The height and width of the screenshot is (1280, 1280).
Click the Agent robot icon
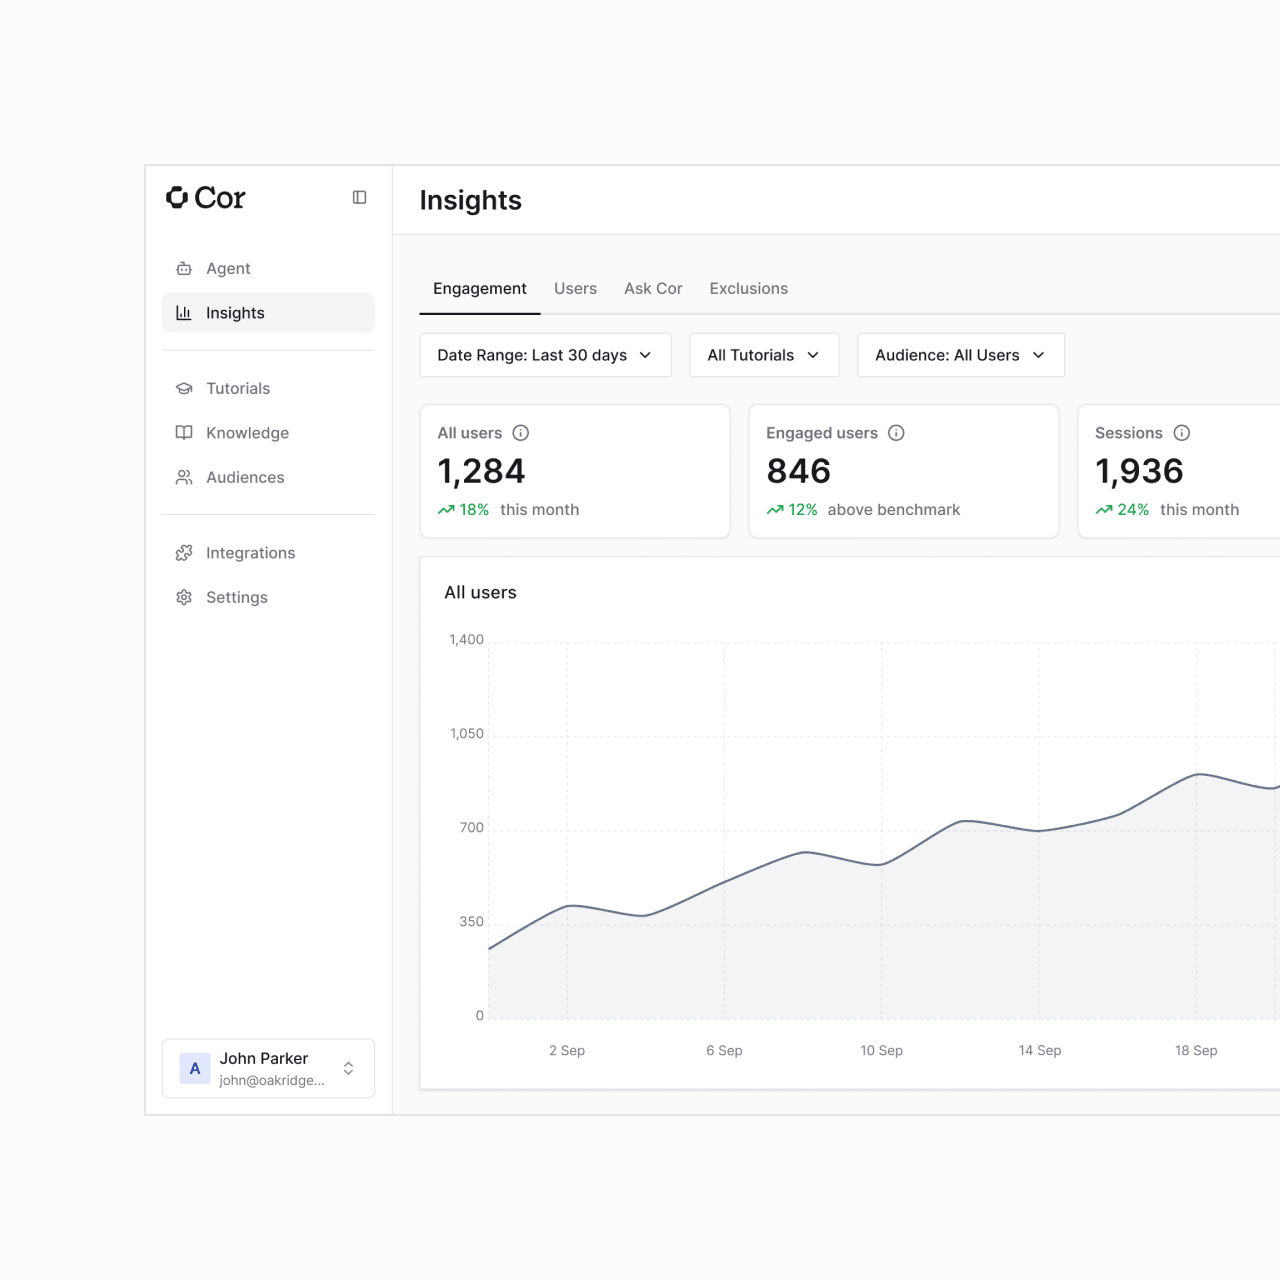click(x=184, y=269)
